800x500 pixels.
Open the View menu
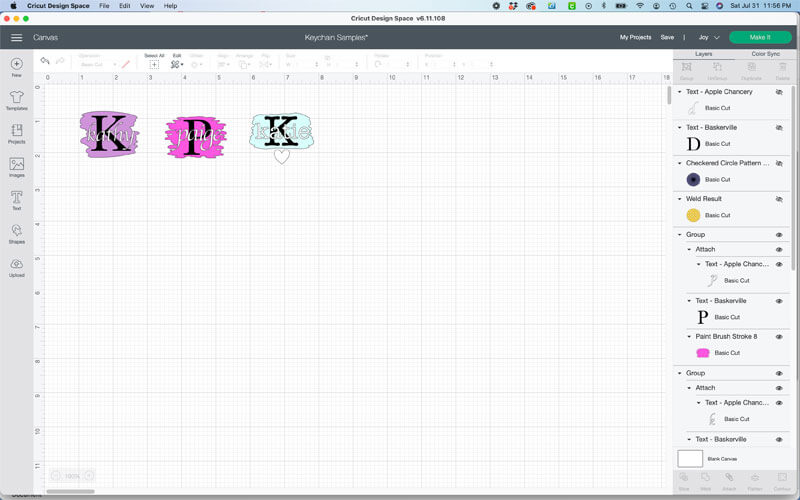click(x=147, y=6)
